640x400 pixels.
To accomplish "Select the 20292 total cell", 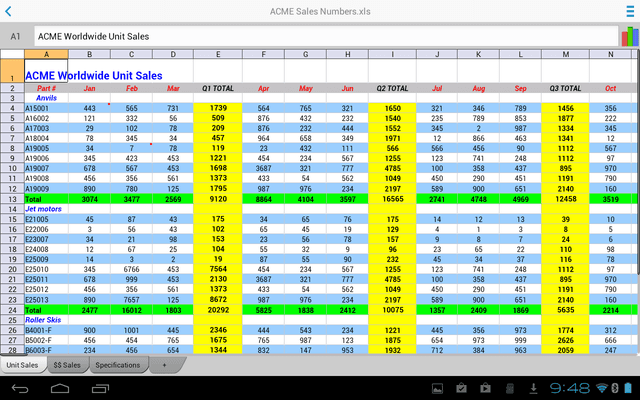I will click(x=218, y=310).
